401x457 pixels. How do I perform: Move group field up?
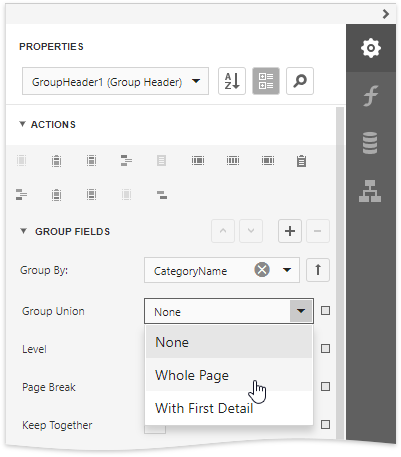[223, 231]
